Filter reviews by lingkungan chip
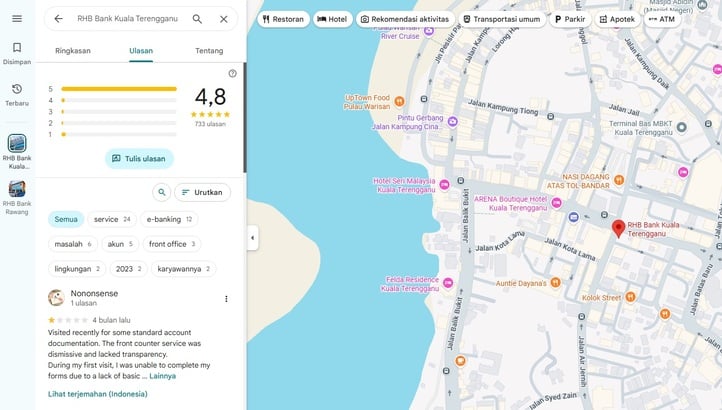The height and width of the screenshot is (410, 722). click(x=77, y=269)
